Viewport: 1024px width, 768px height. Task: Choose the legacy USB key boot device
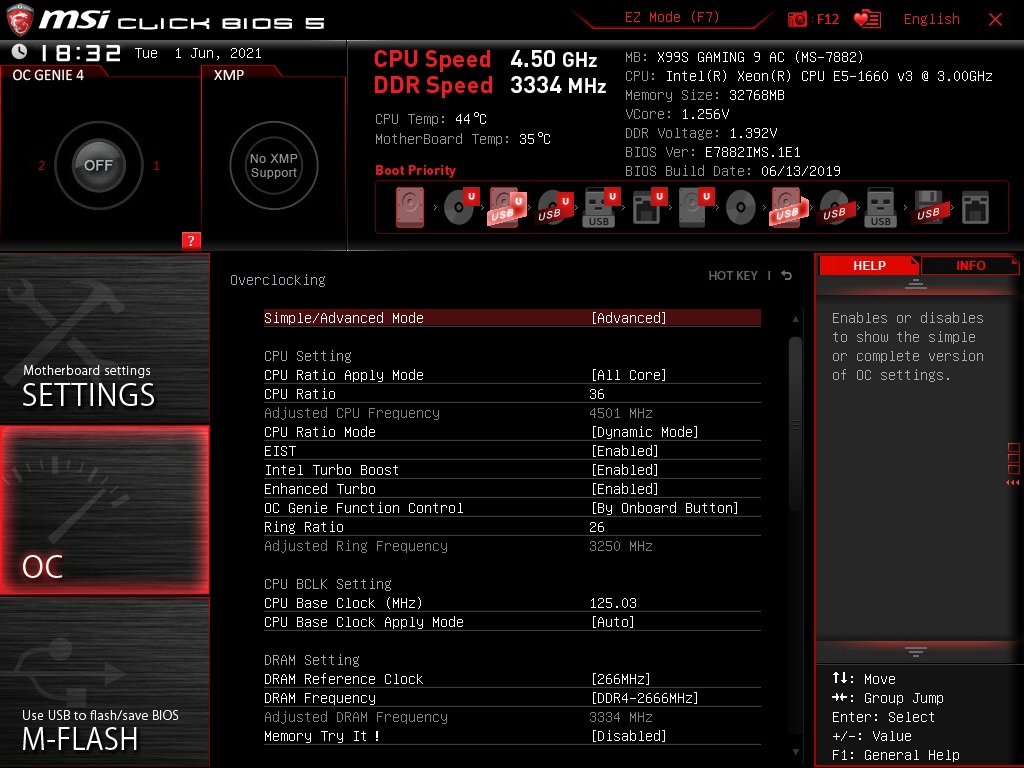(x=880, y=208)
